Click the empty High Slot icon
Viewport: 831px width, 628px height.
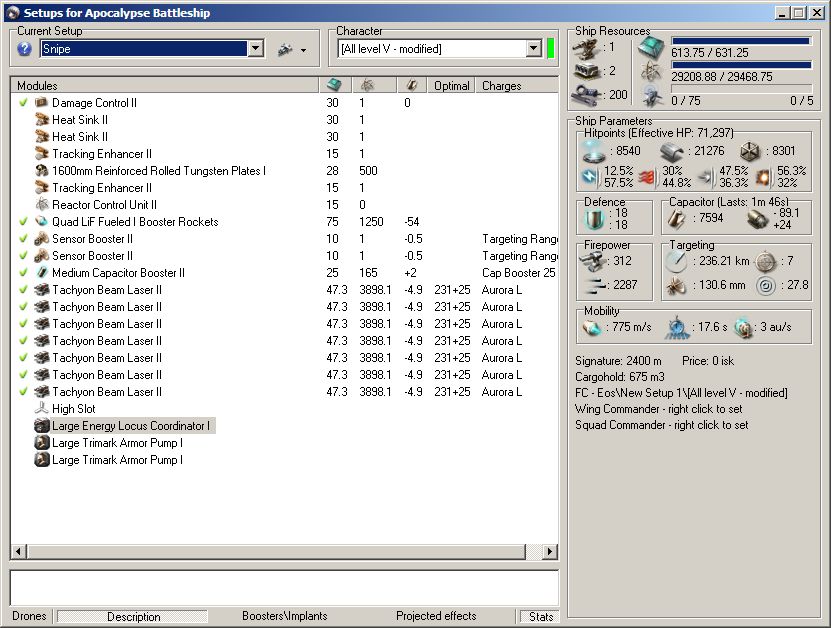42,409
